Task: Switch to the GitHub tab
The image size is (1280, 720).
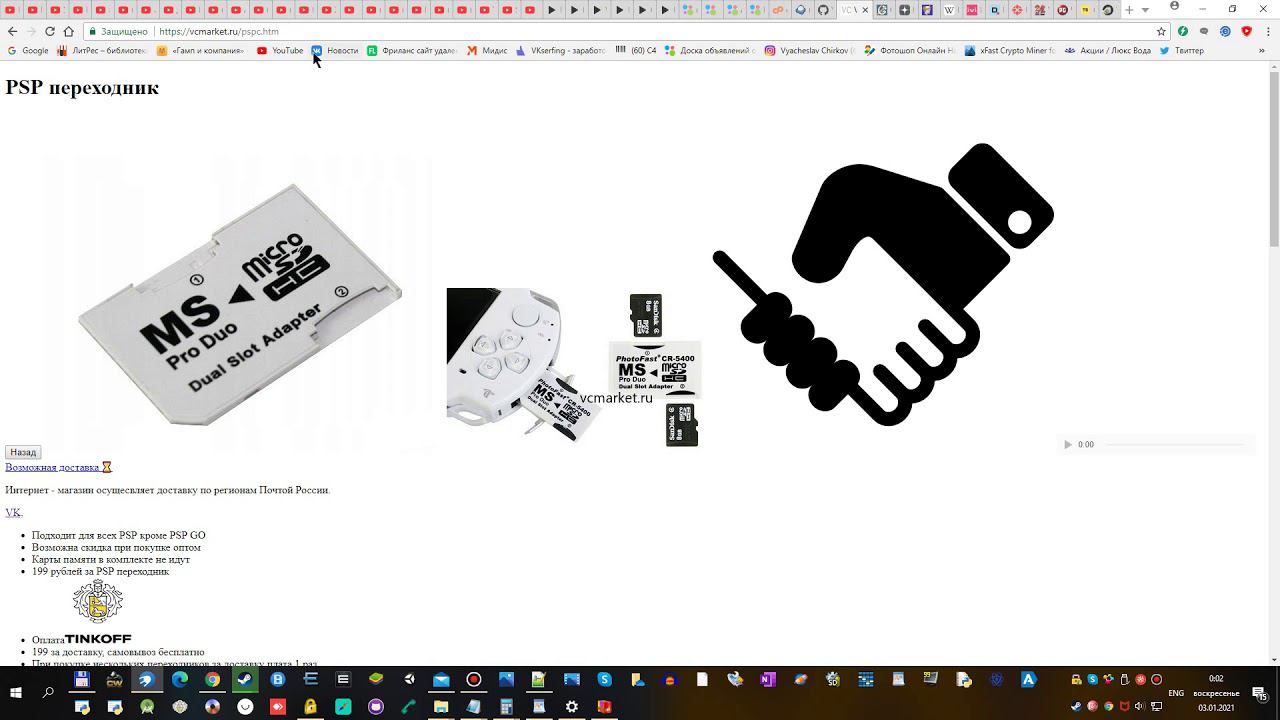Action: tap(823, 10)
